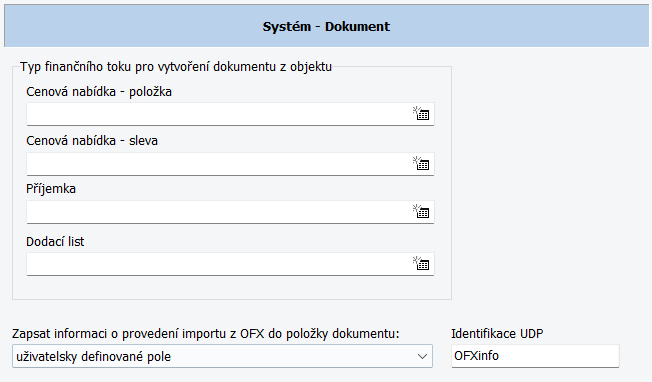Click the 'Cenová nabídka - sleva' label
652x382 pixels.
point(92,140)
